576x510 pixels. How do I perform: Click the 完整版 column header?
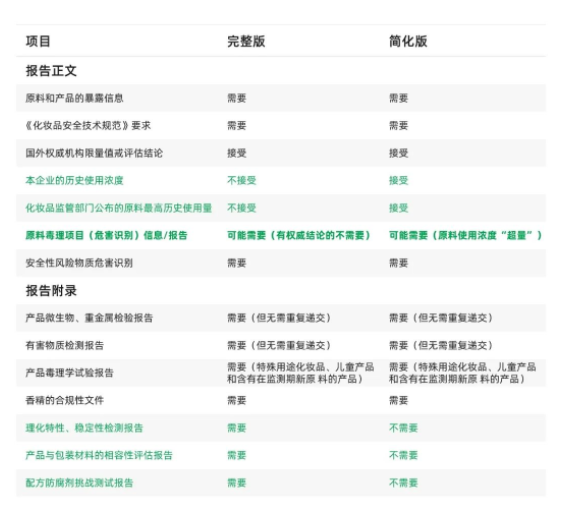246,41
